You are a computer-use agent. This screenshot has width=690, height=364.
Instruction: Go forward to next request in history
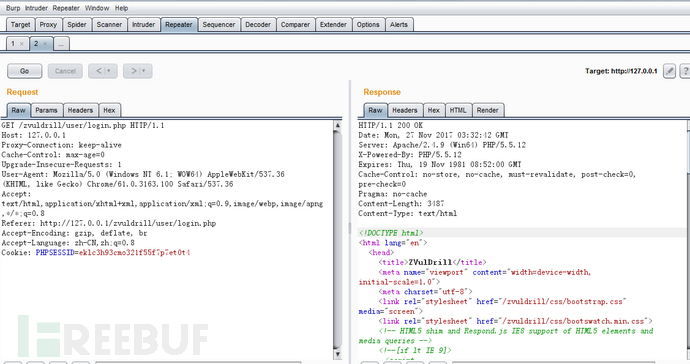coord(134,71)
